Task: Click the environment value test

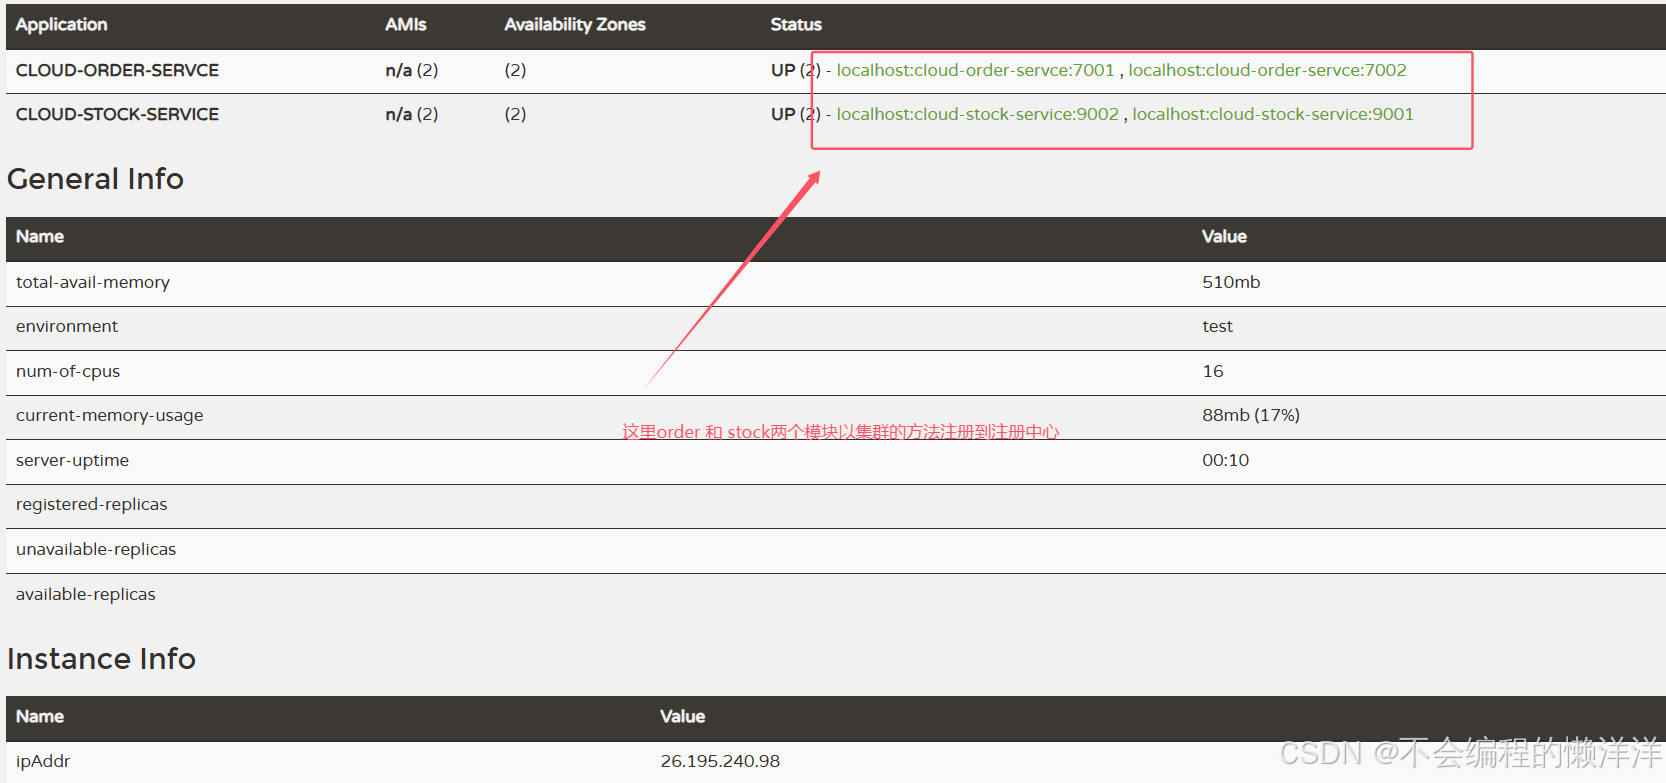Action: coord(1217,327)
